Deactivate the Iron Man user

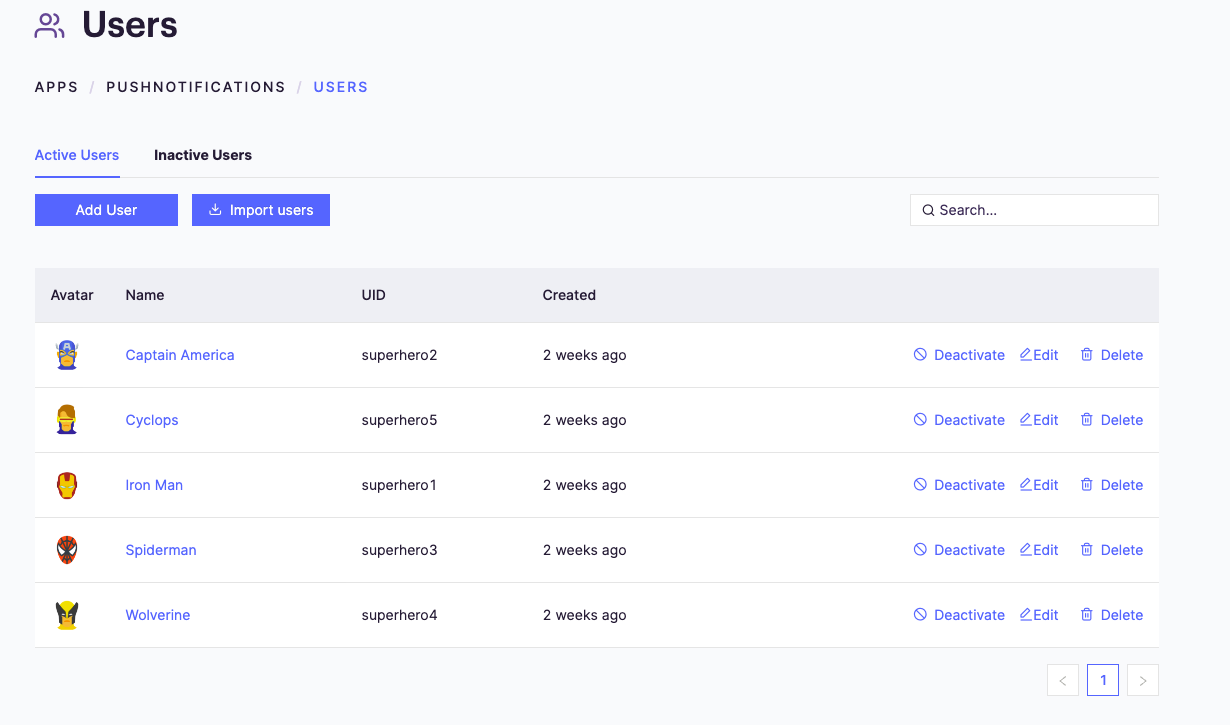[959, 485]
